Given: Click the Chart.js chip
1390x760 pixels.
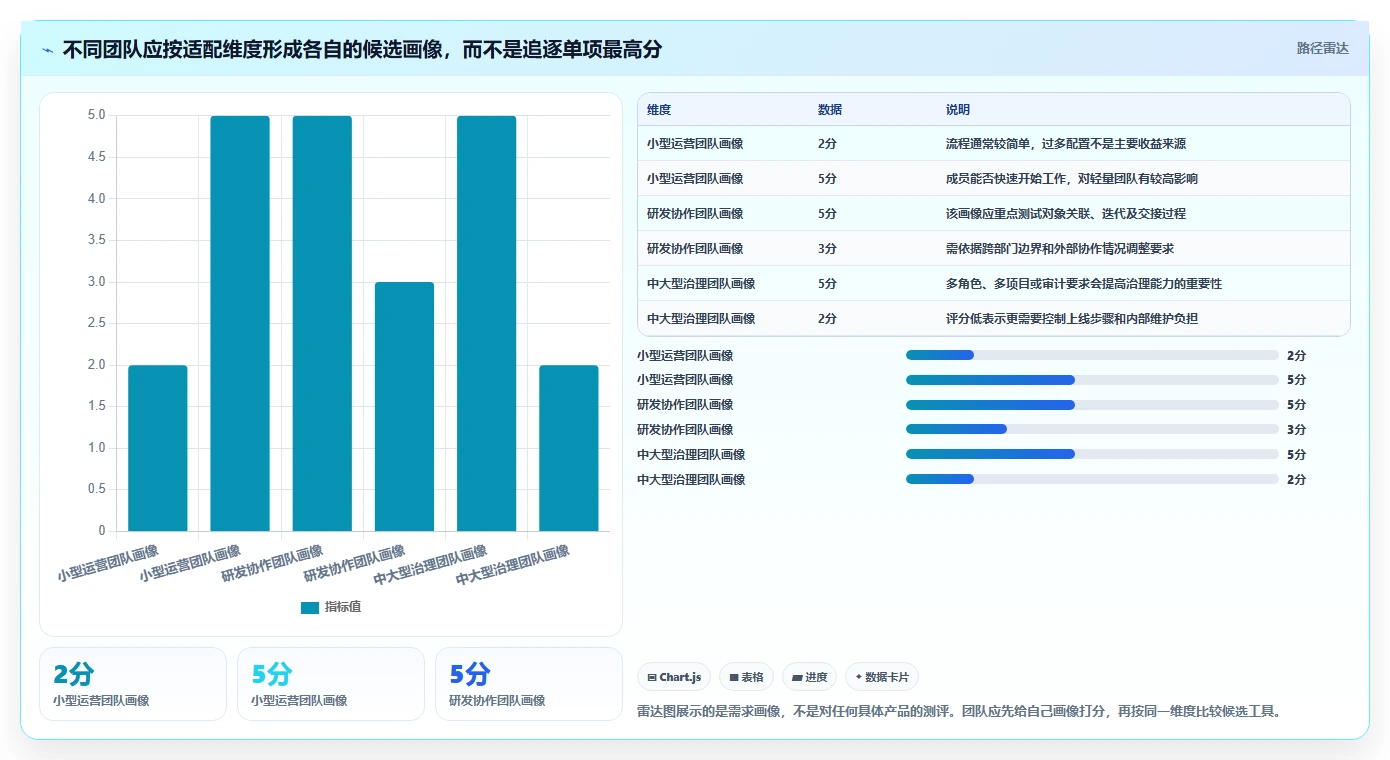Looking at the screenshot, I should pos(674,677).
